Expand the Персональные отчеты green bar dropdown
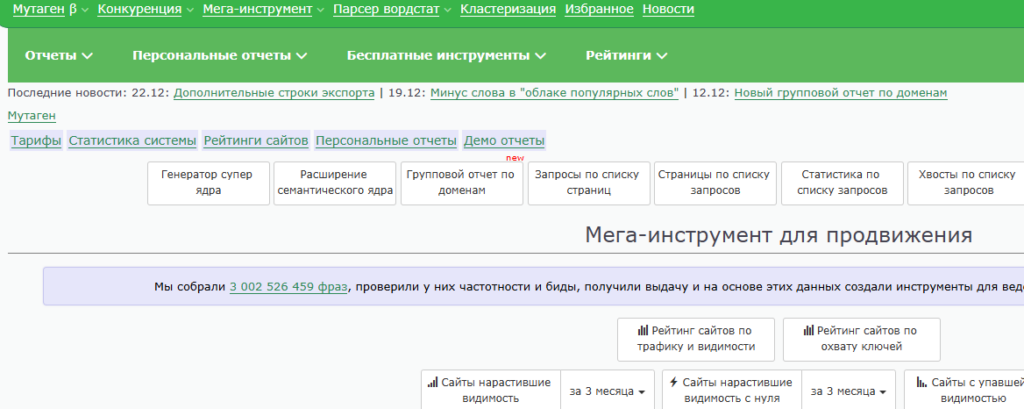 point(219,56)
